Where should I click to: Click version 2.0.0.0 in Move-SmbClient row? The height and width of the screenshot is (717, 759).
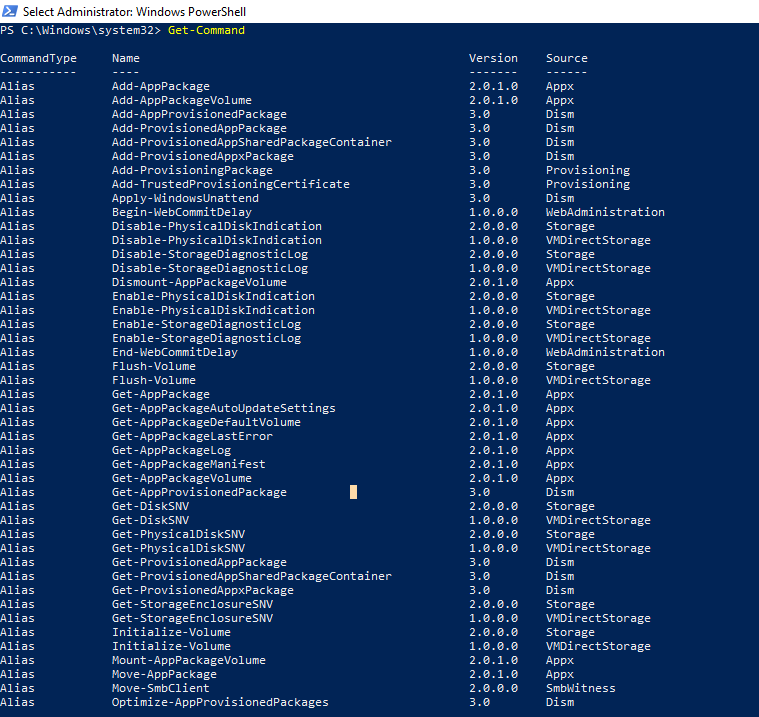point(493,688)
